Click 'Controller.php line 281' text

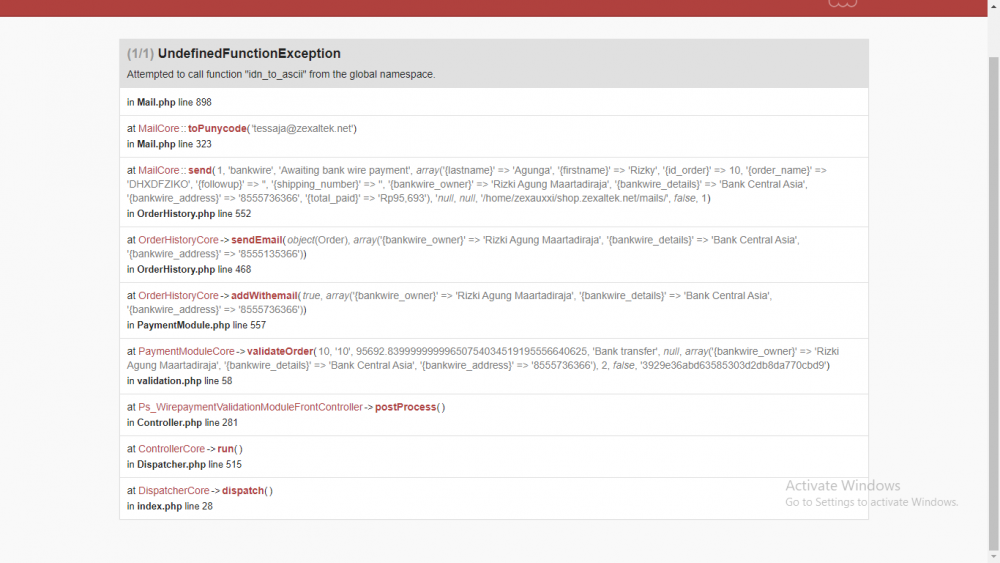[188, 423]
